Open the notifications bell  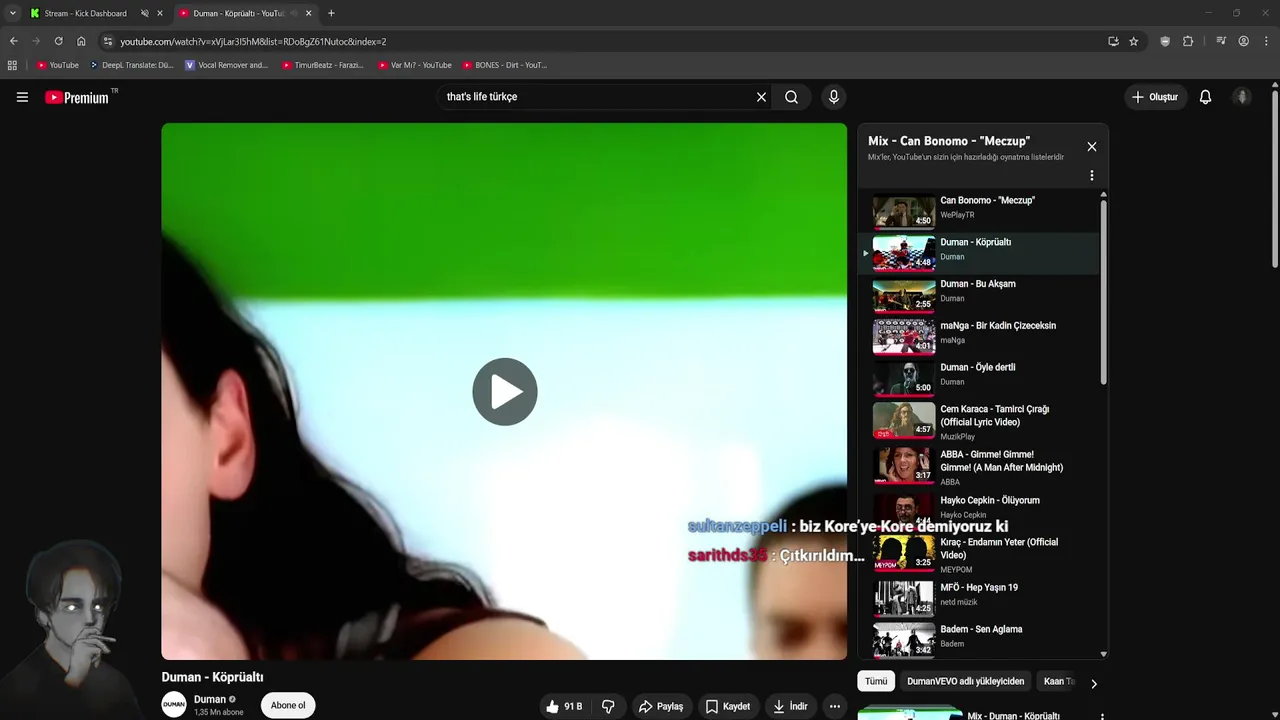[1205, 97]
